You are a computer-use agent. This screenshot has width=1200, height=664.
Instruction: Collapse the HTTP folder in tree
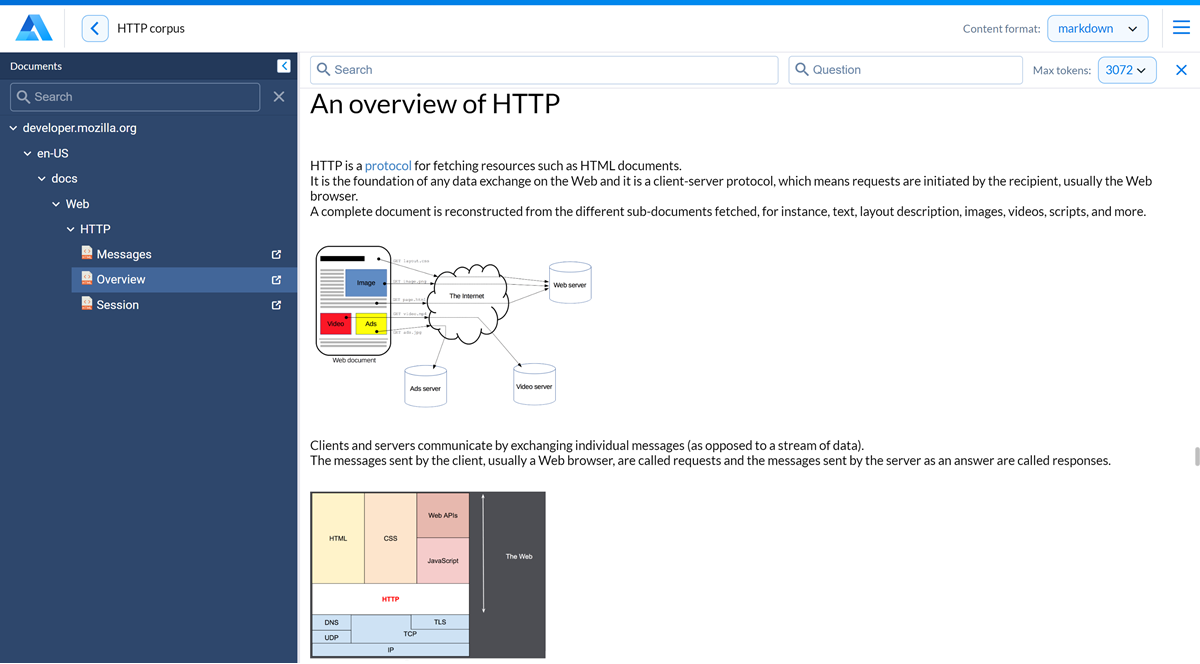[71, 229]
